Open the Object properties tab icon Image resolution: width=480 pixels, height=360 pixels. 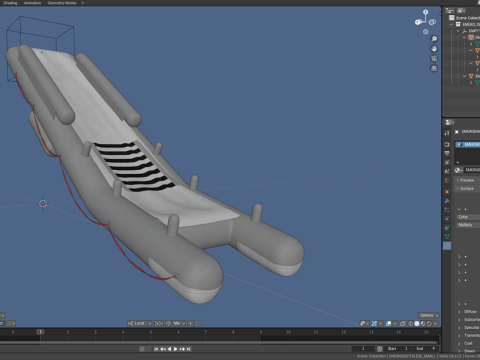pos(447,192)
